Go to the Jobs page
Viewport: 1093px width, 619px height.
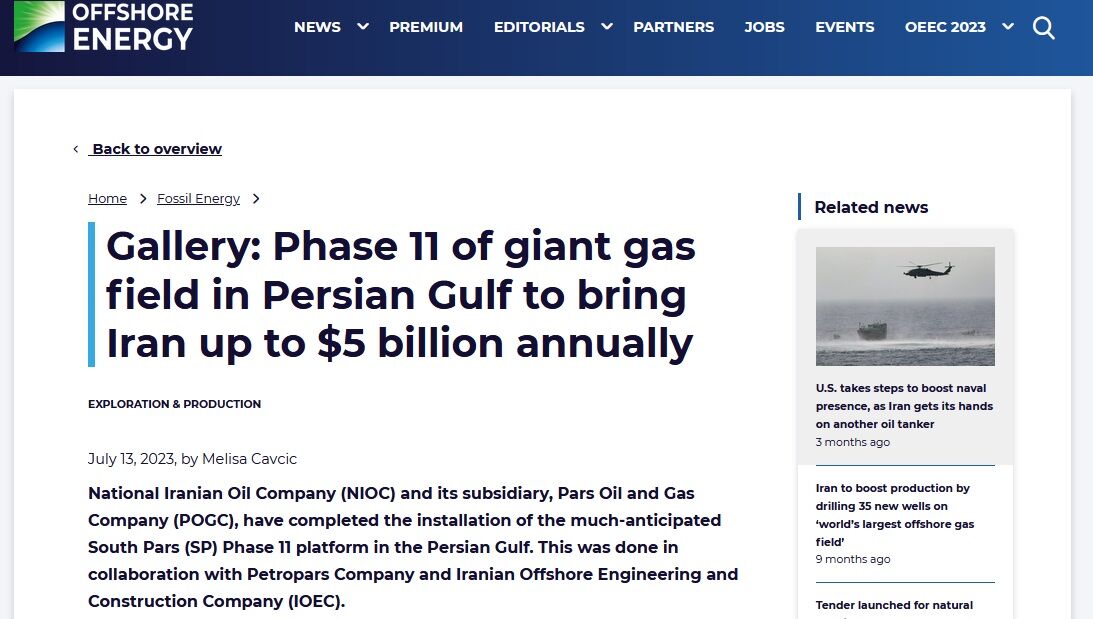tap(764, 27)
